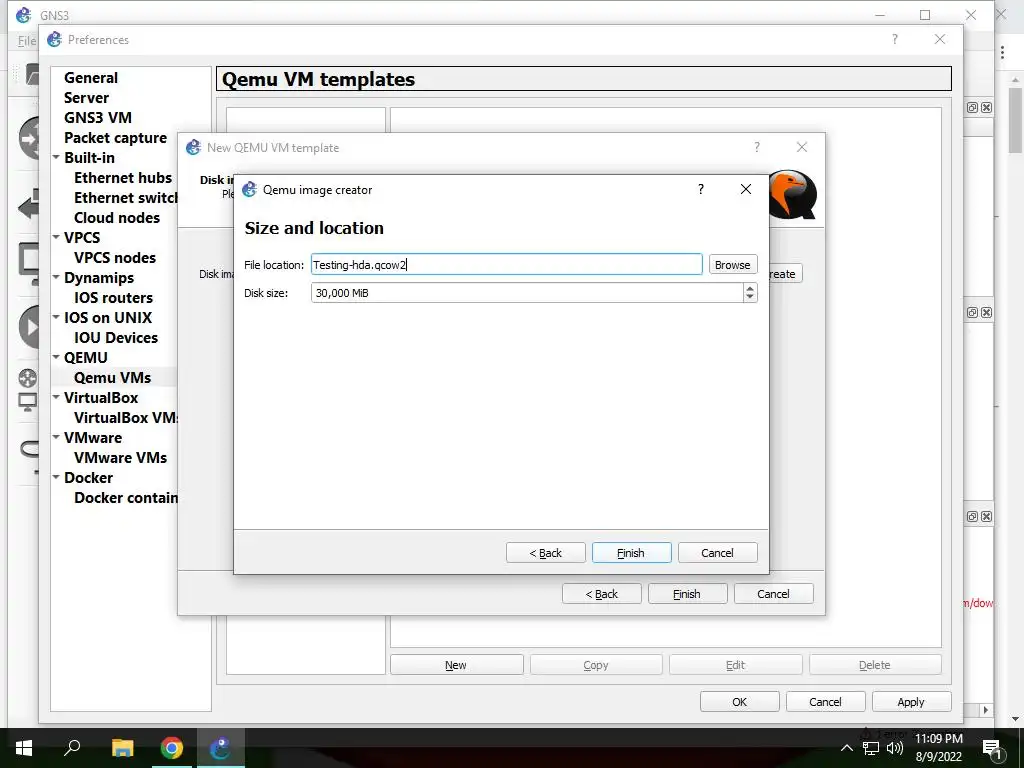1024x768 pixels.
Task: Click Back in Qemu image creator dialog
Action: pos(545,552)
